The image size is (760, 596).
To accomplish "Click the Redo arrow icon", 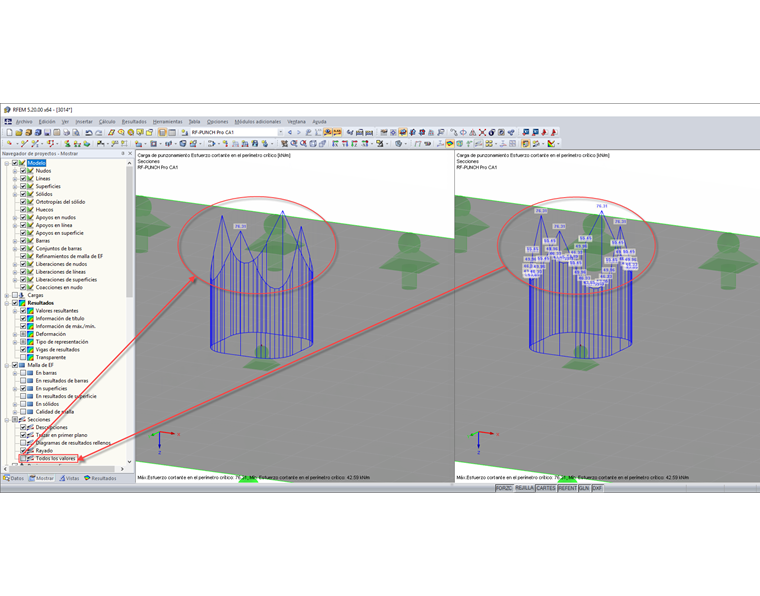I will pyautogui.click(x=99, y=132).
